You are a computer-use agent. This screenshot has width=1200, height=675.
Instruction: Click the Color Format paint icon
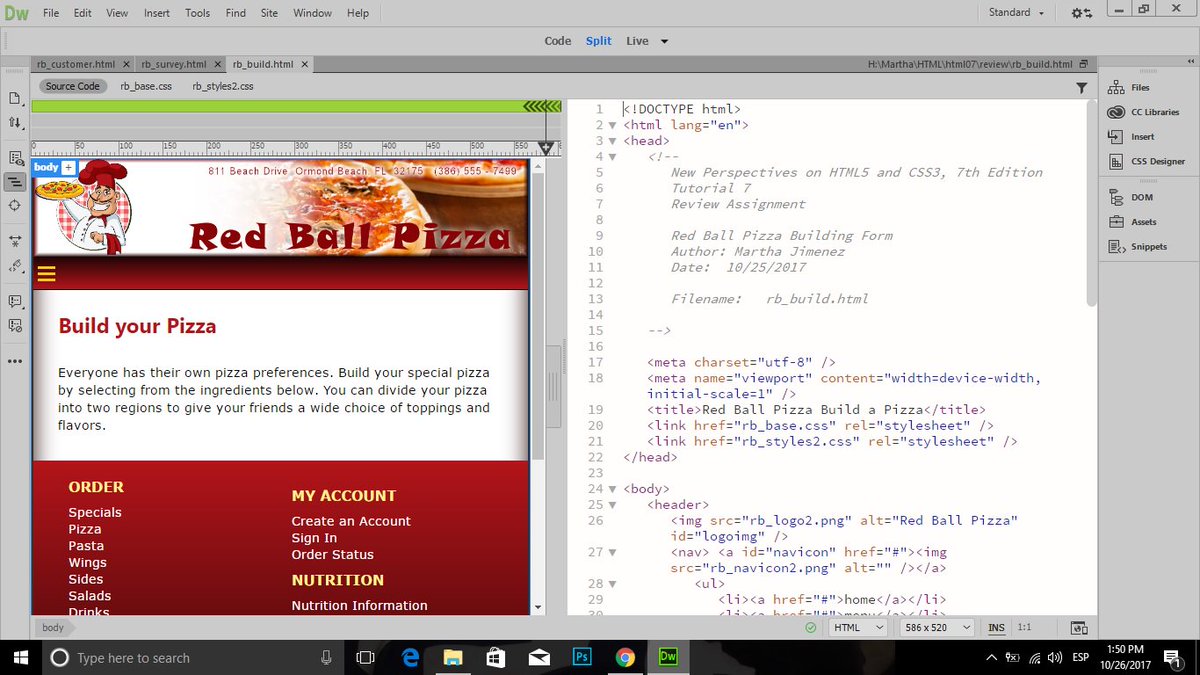[x=15, y=265]
